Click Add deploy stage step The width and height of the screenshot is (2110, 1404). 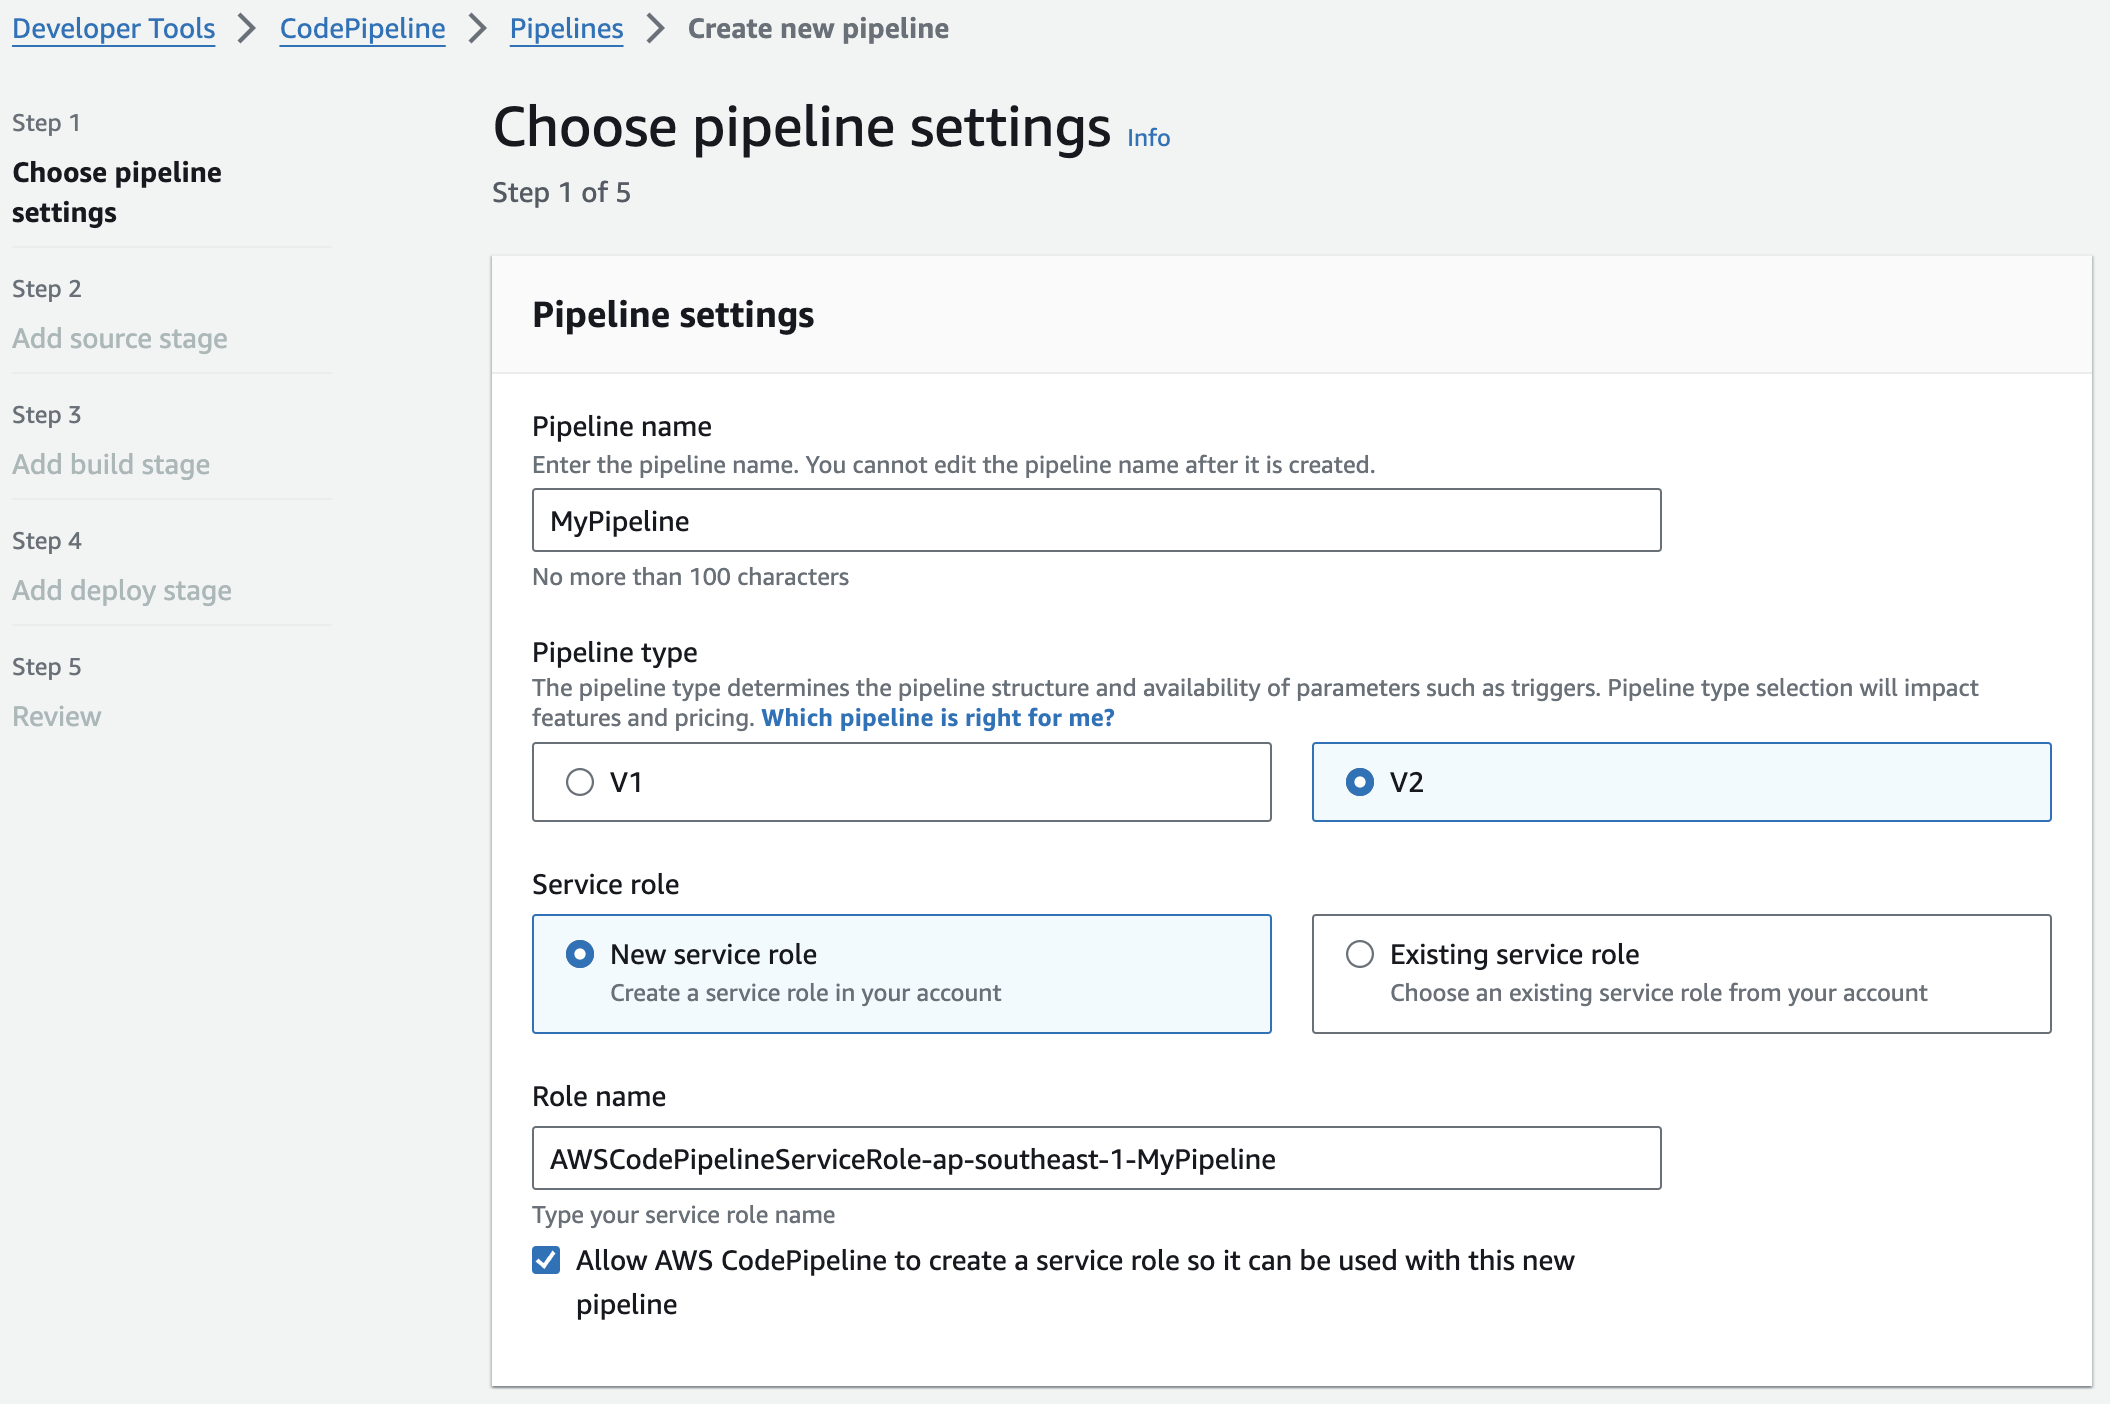[x=122, y=590]
